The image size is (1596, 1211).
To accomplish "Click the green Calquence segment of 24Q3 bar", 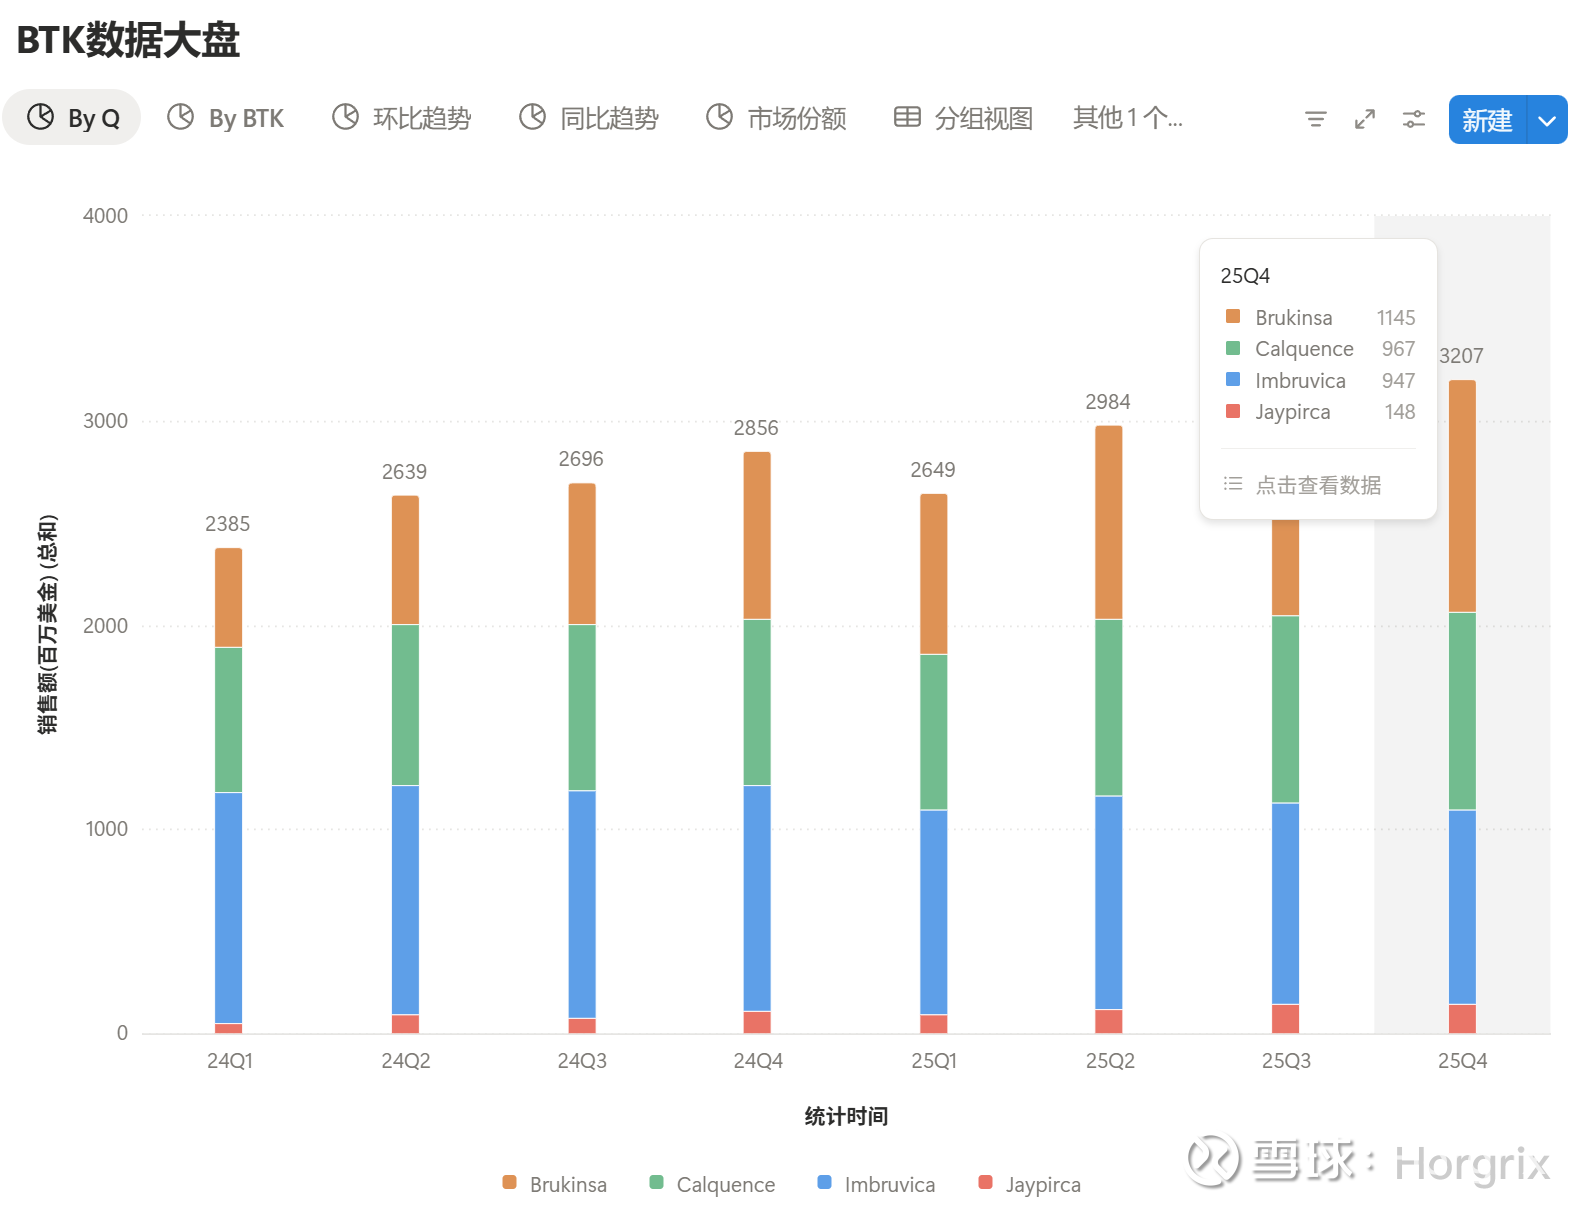I will coord(582,708).
